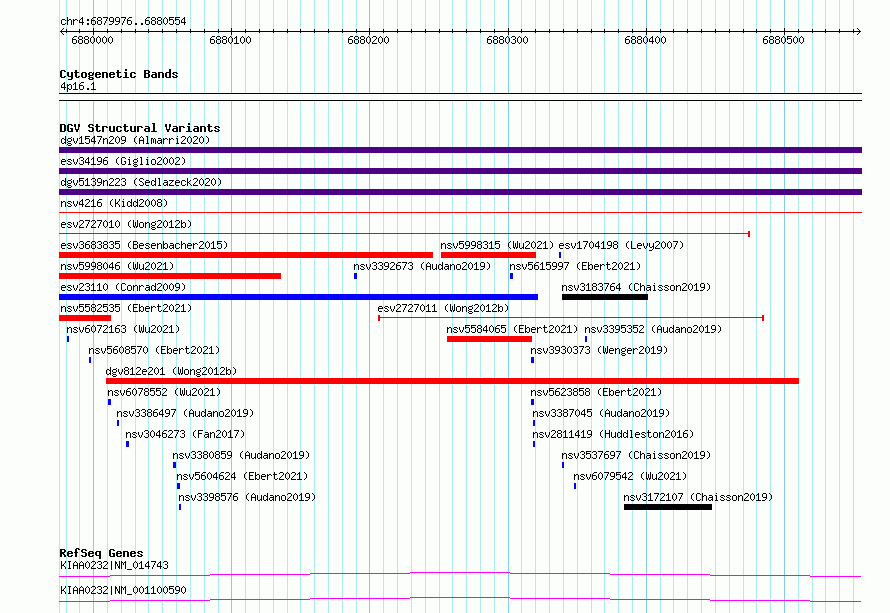Click nsv5998315 (Wu2021) variant label

coord(497,245)
